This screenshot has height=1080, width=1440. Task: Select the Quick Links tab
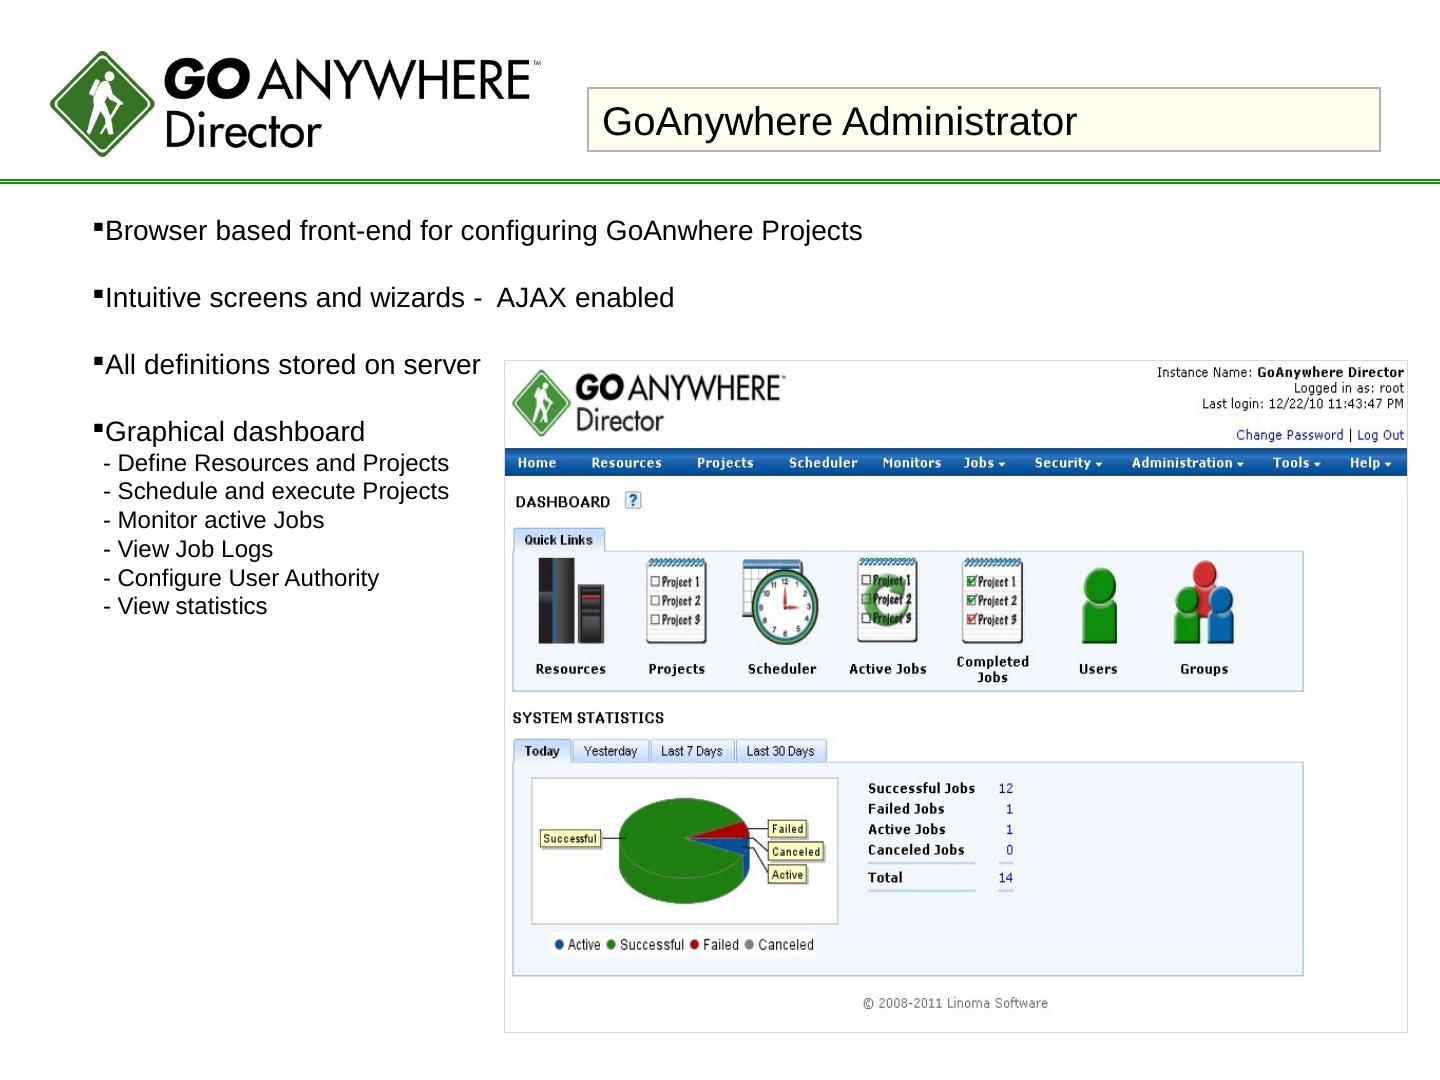(559, 540)
